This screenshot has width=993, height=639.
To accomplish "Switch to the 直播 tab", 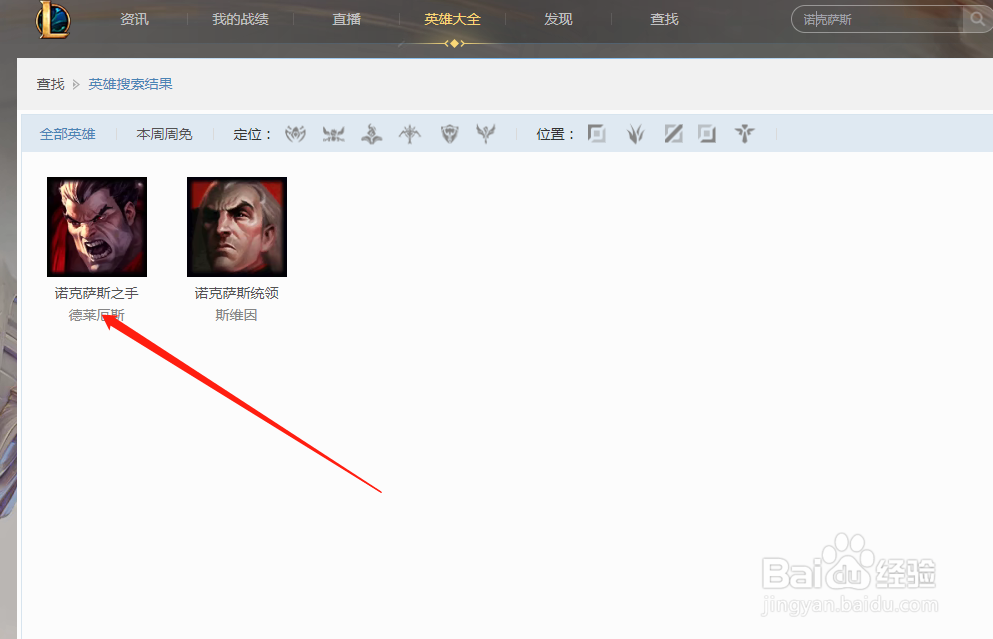I will coord(346,20).
